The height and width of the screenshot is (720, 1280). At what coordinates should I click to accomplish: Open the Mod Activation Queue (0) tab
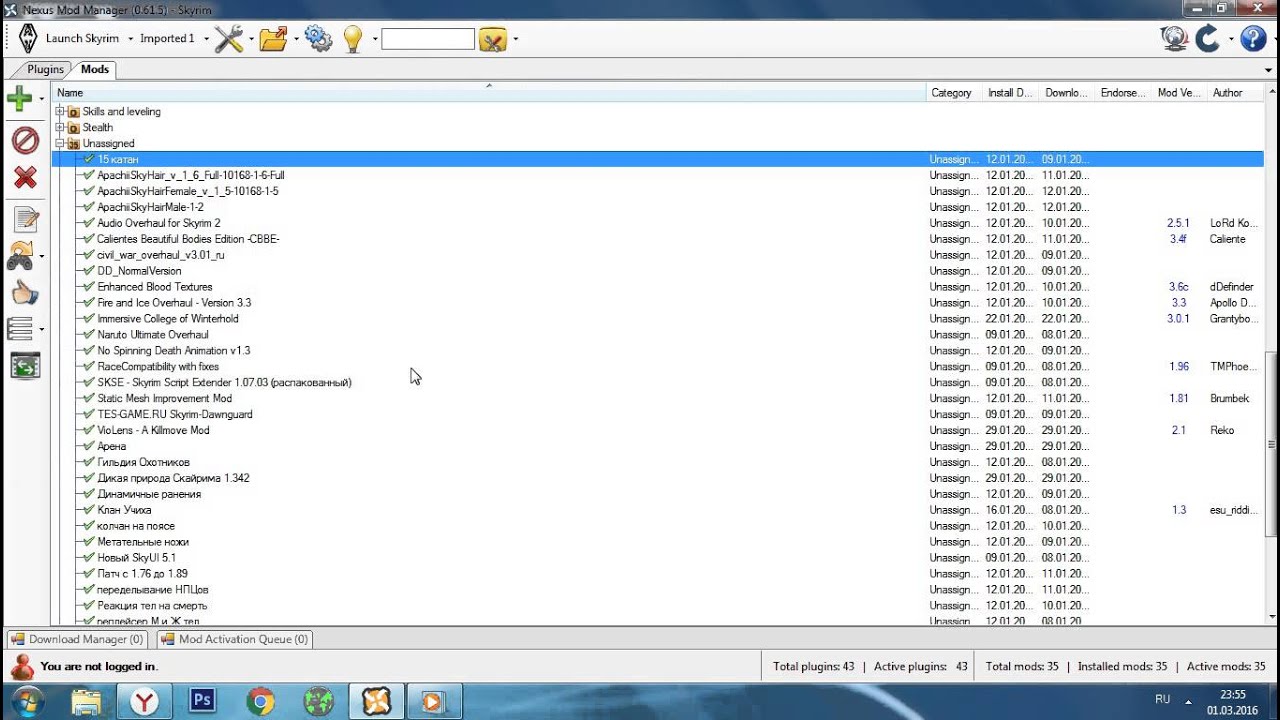point(235,639)
